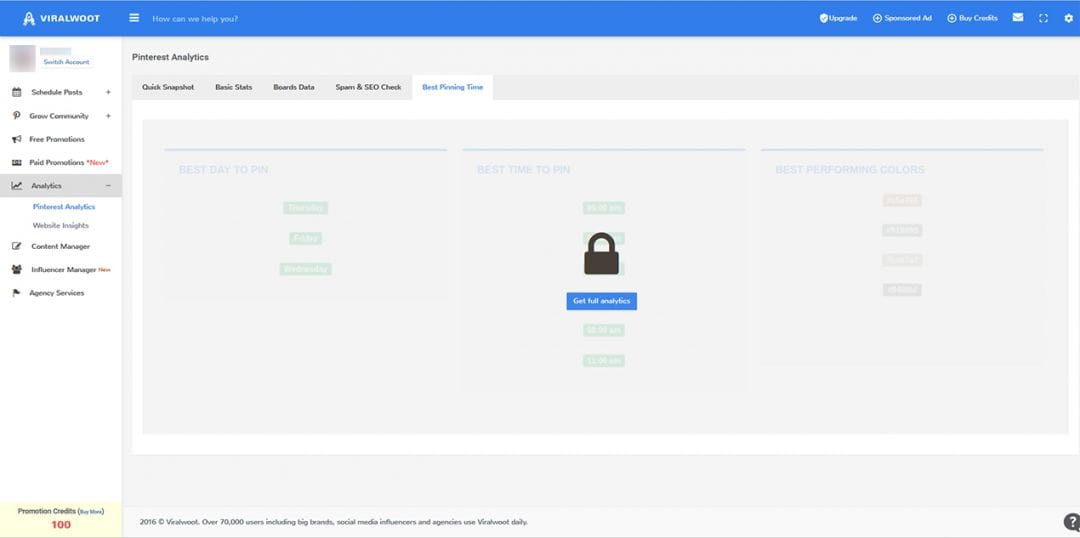1080x538 pixels.
Task: Open the Upgrade link
Action: click(x=838, y=18)
